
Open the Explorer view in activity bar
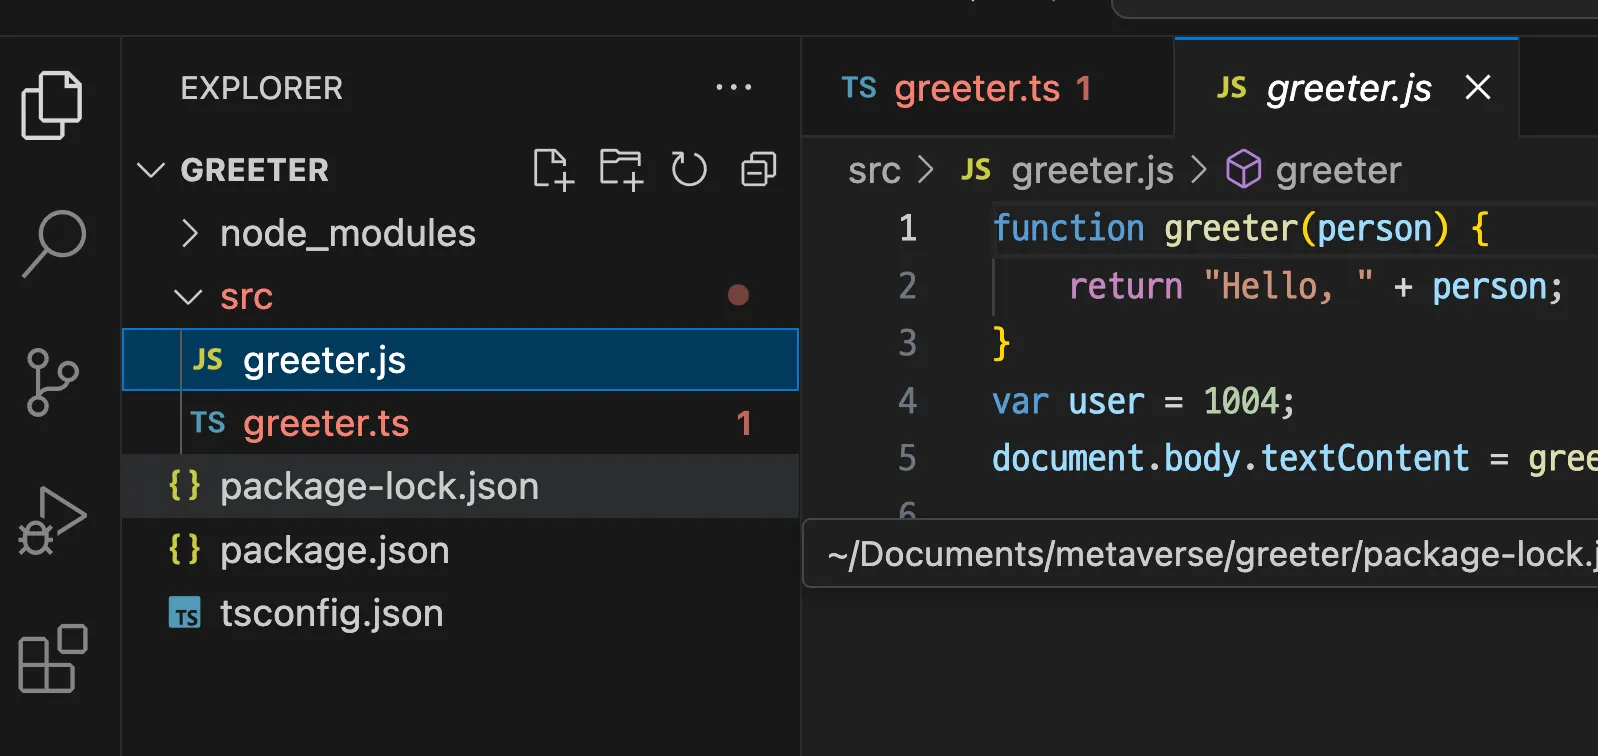(52, 105)
